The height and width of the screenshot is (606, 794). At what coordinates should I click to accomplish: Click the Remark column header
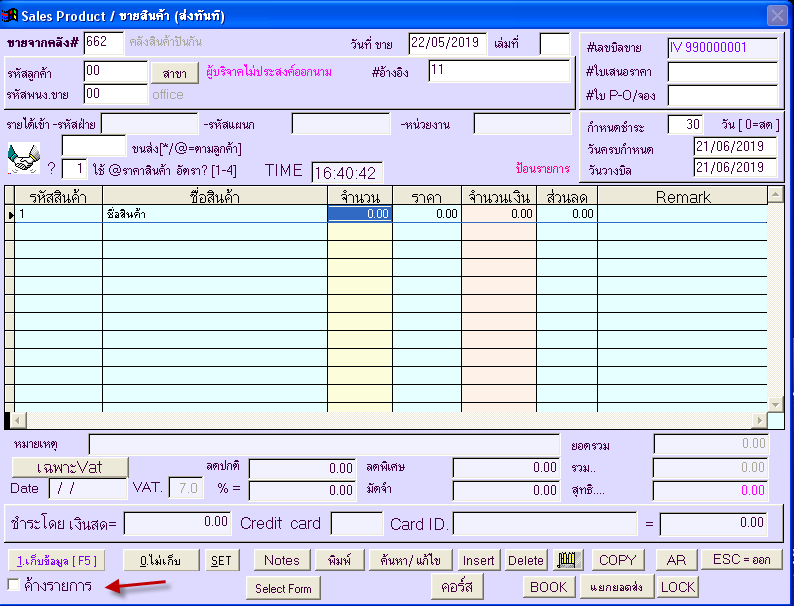682,197
